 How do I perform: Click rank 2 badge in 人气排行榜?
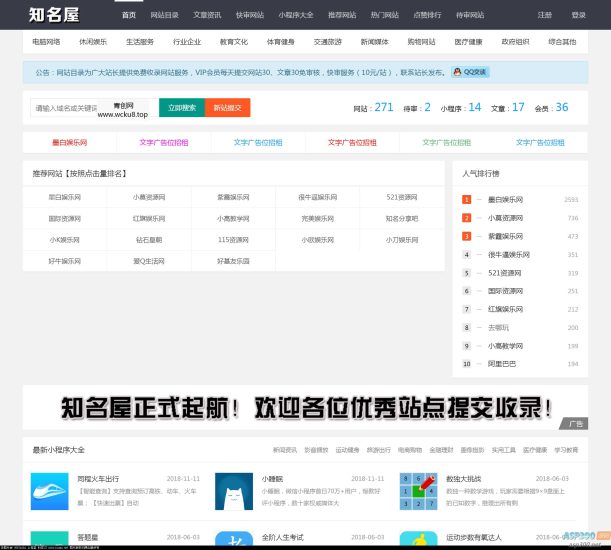click(466, 218)
